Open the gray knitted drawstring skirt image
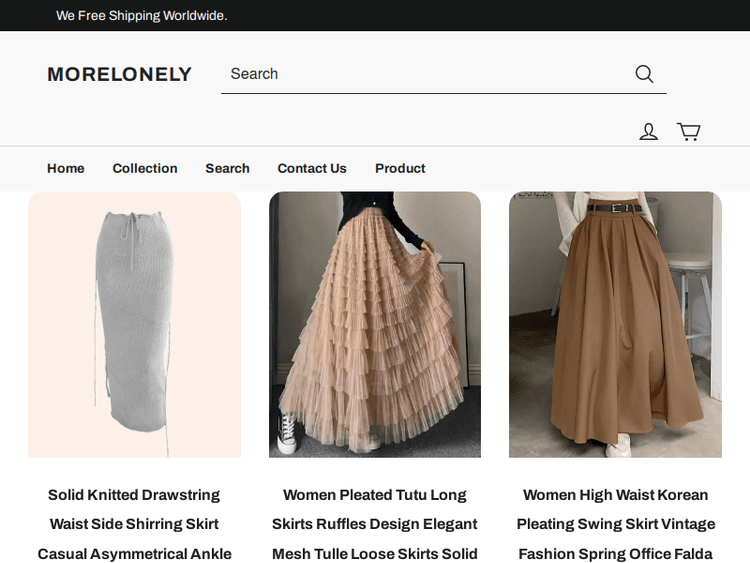 [134, 324]
